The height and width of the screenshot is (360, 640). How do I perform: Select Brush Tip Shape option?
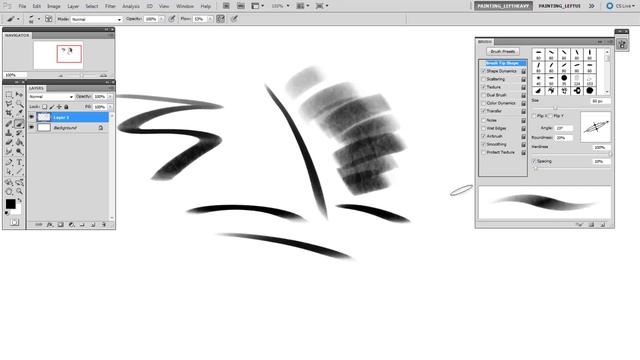[502, 63]
